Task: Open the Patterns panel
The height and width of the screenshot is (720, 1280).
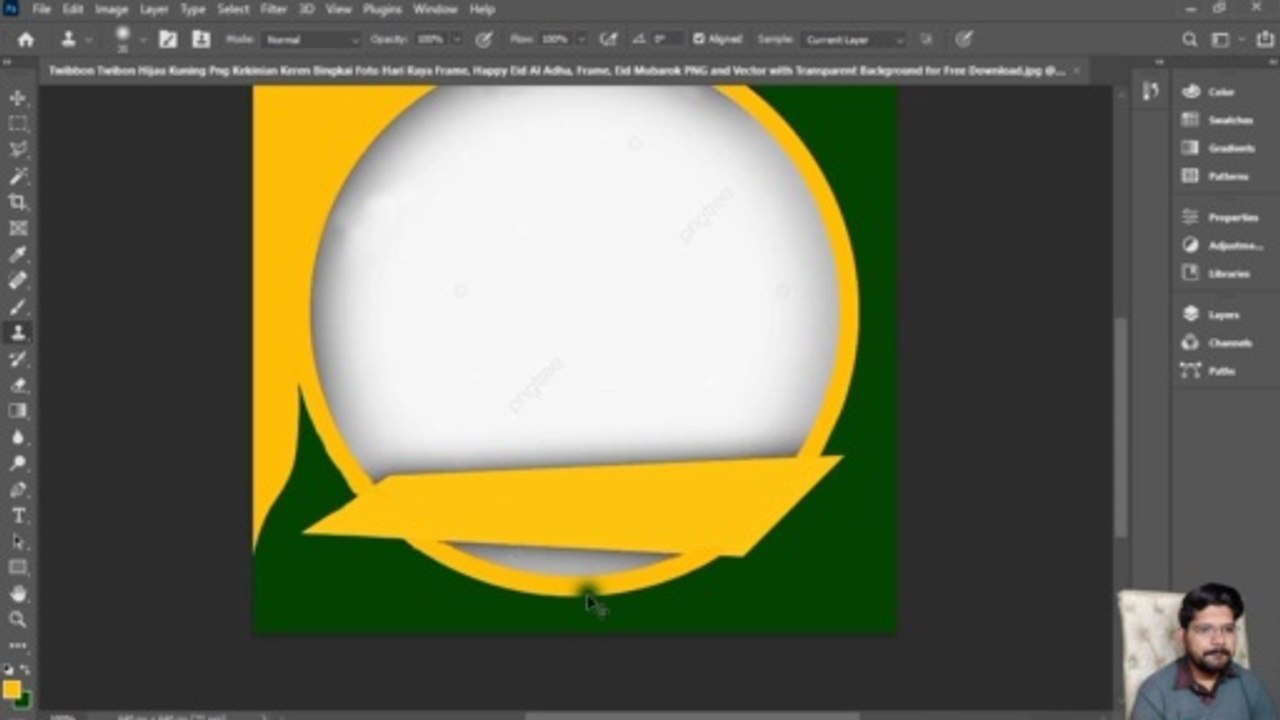Action: (1215, 176)
